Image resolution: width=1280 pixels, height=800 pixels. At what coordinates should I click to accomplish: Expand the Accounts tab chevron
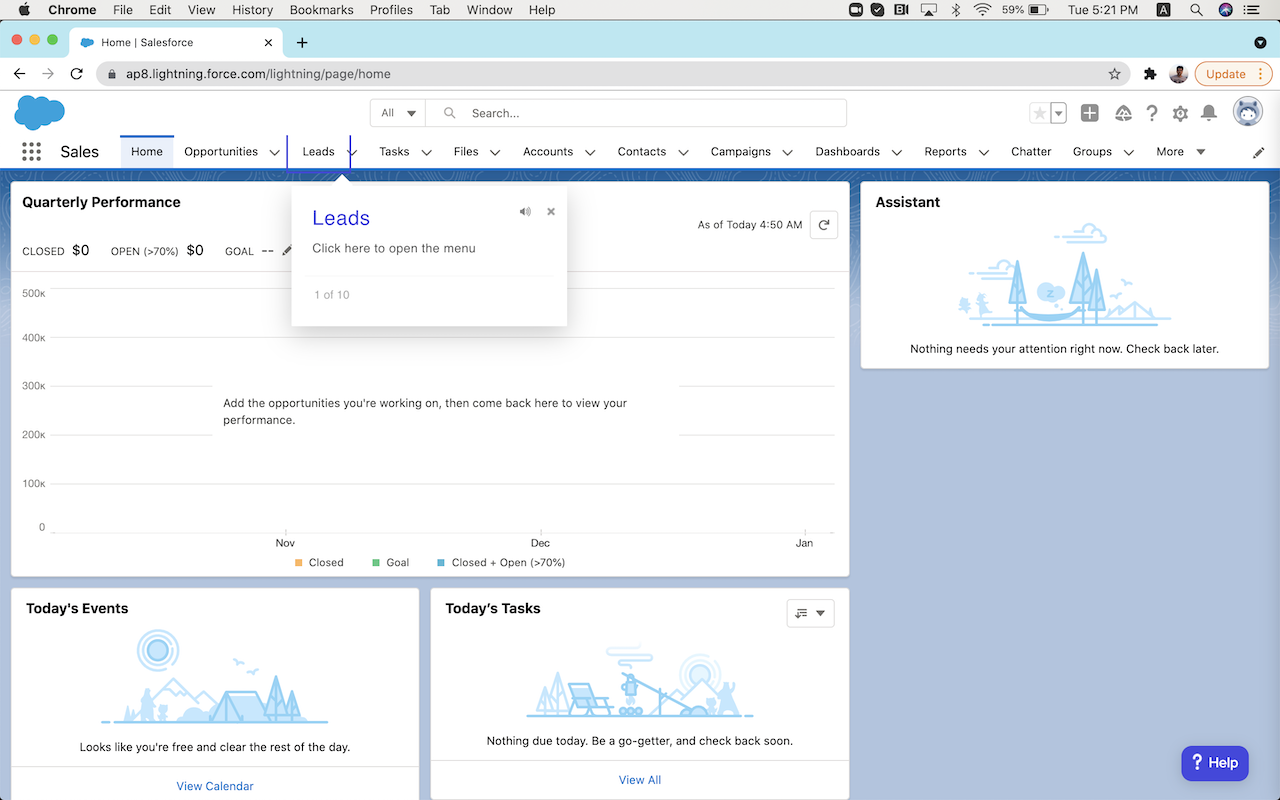coord(590,153)
